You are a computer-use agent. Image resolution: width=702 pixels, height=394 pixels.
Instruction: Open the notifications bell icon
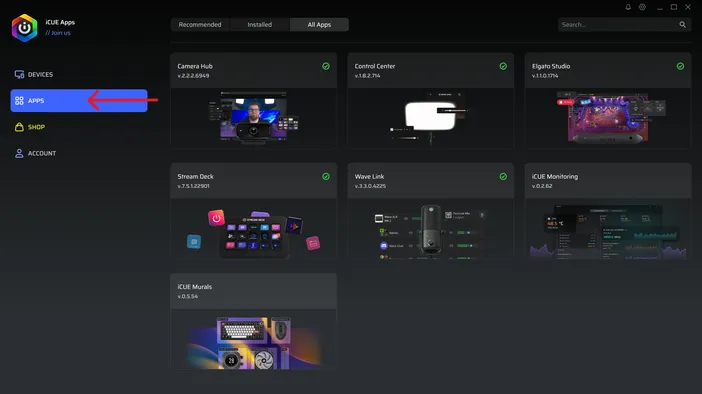(x=628, y=7)
